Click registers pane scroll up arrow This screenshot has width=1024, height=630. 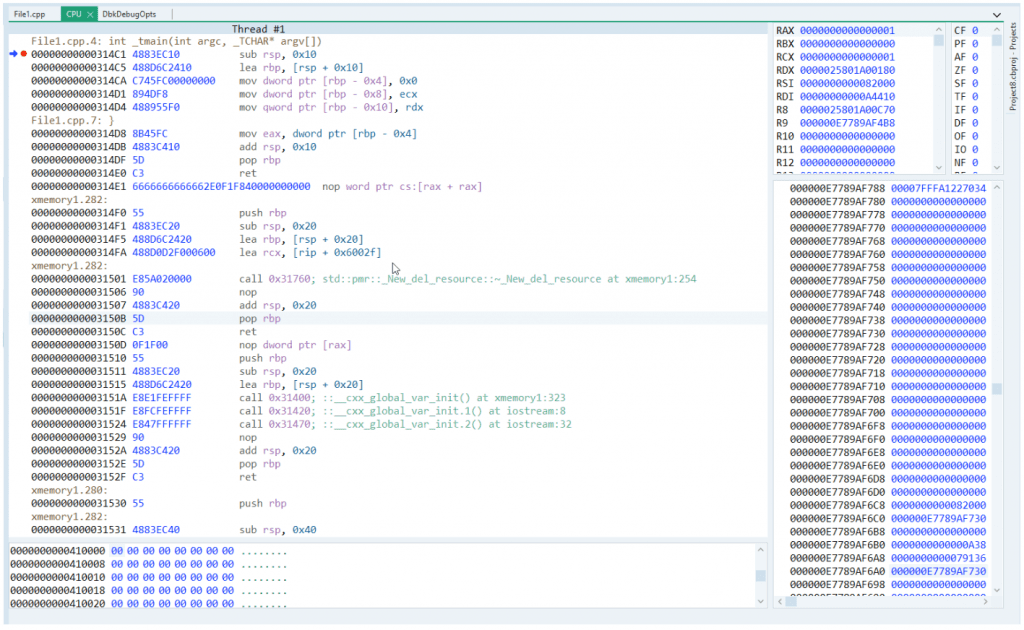click(938, 29)
